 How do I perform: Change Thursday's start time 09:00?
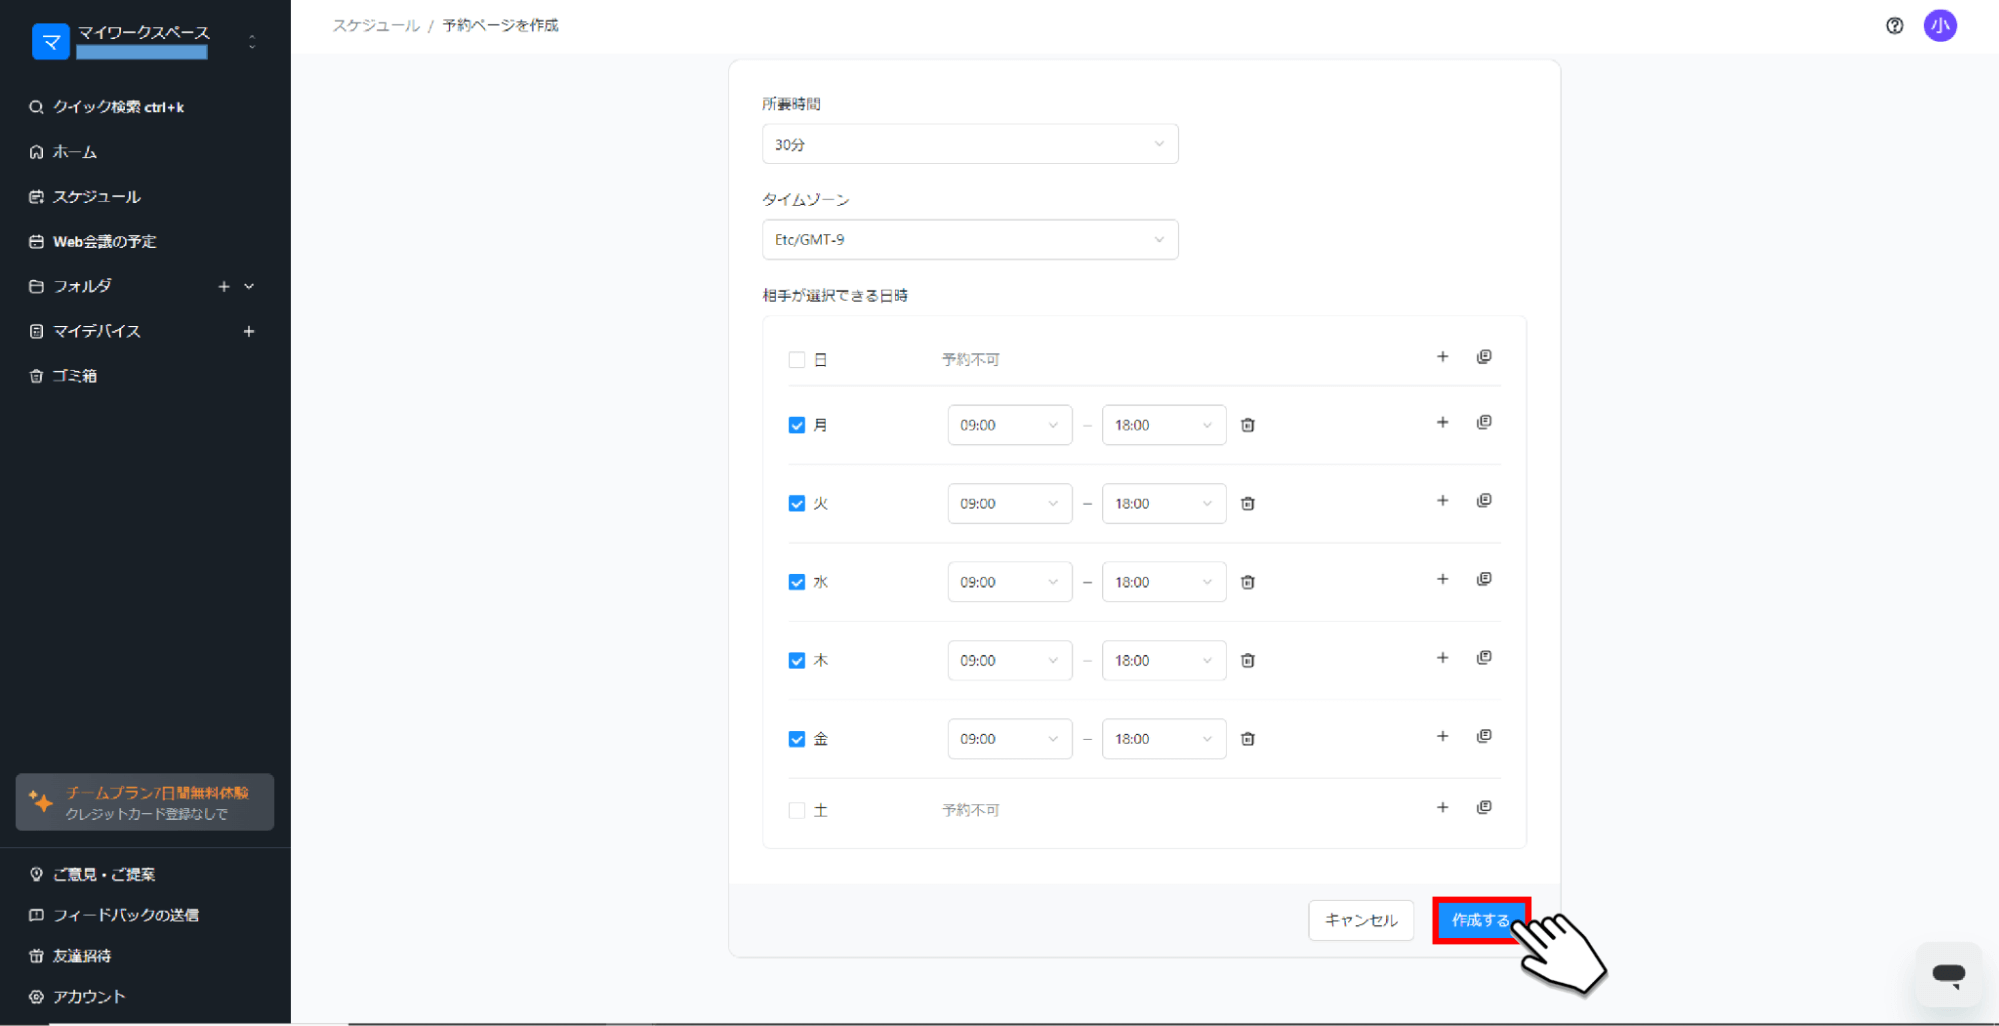(x=1010, y=661)
